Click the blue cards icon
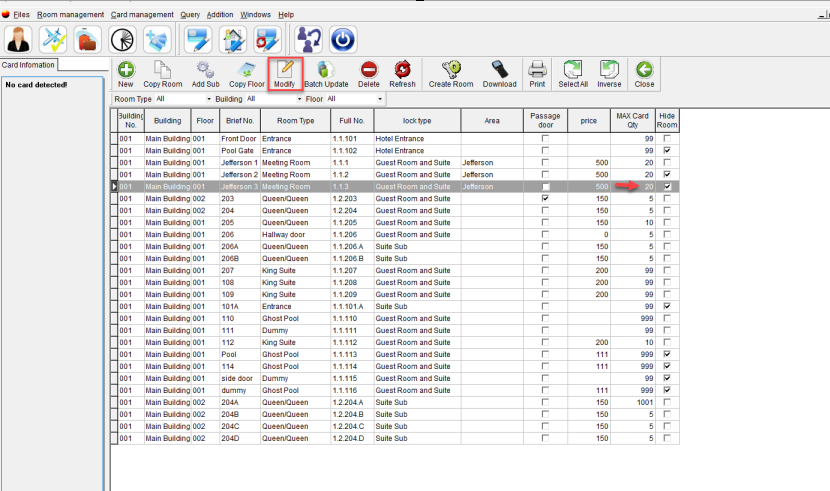Image resolution: width=830 pixels, height=491 pixels. [x=157, y=40]
